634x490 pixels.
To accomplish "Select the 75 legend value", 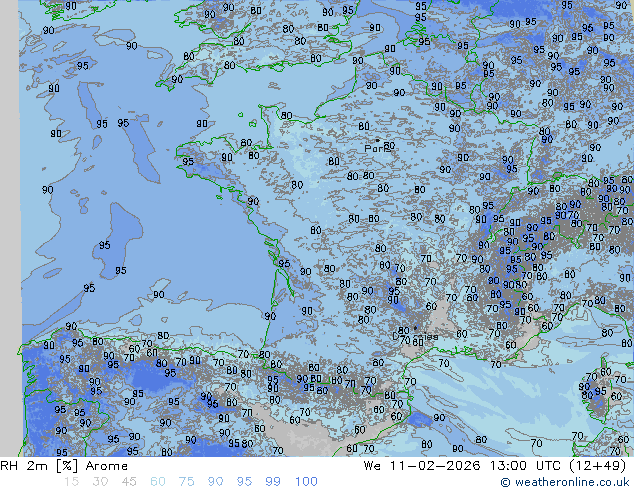I will pyautogui.click(x=187, y=482).
